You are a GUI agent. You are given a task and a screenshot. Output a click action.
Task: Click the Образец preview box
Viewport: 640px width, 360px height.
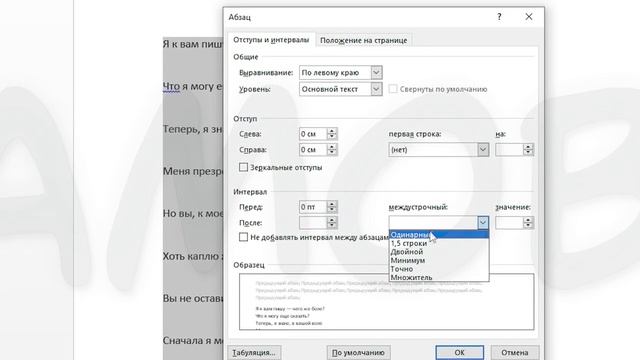point(386,302)
